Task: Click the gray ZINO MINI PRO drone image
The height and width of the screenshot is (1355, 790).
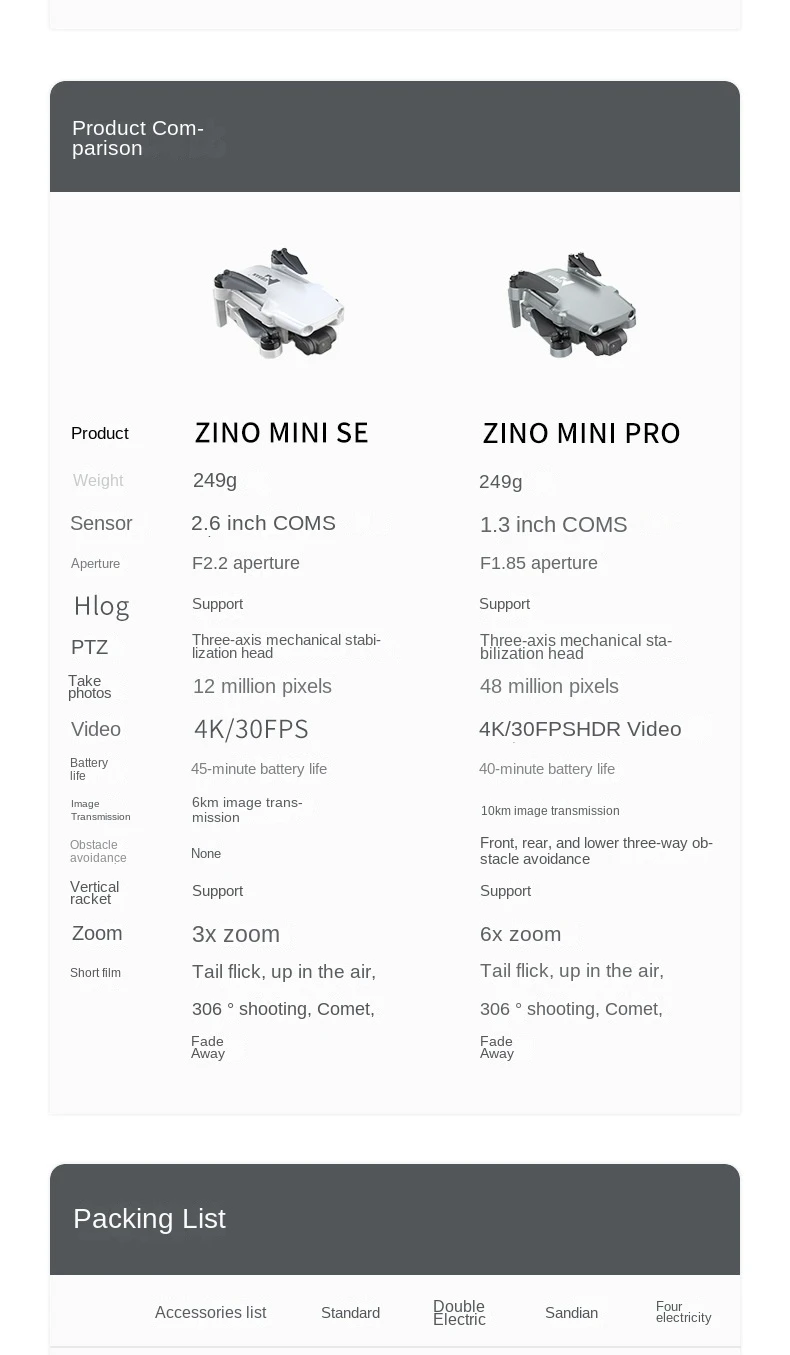Action: tap(571, 305)
